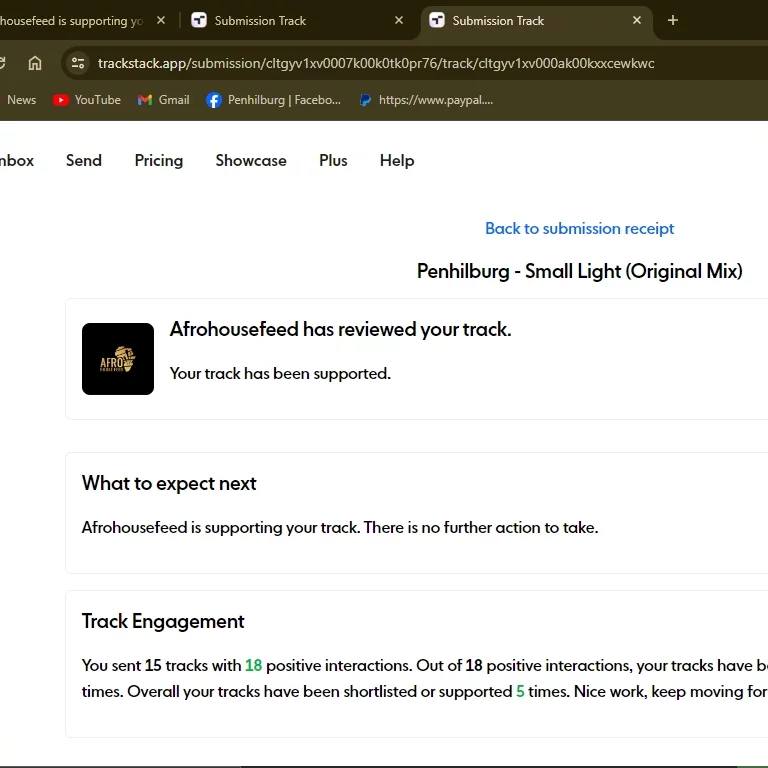Open the PayPal bookmark
Viewport: 768px width, 768px height.
426,100
